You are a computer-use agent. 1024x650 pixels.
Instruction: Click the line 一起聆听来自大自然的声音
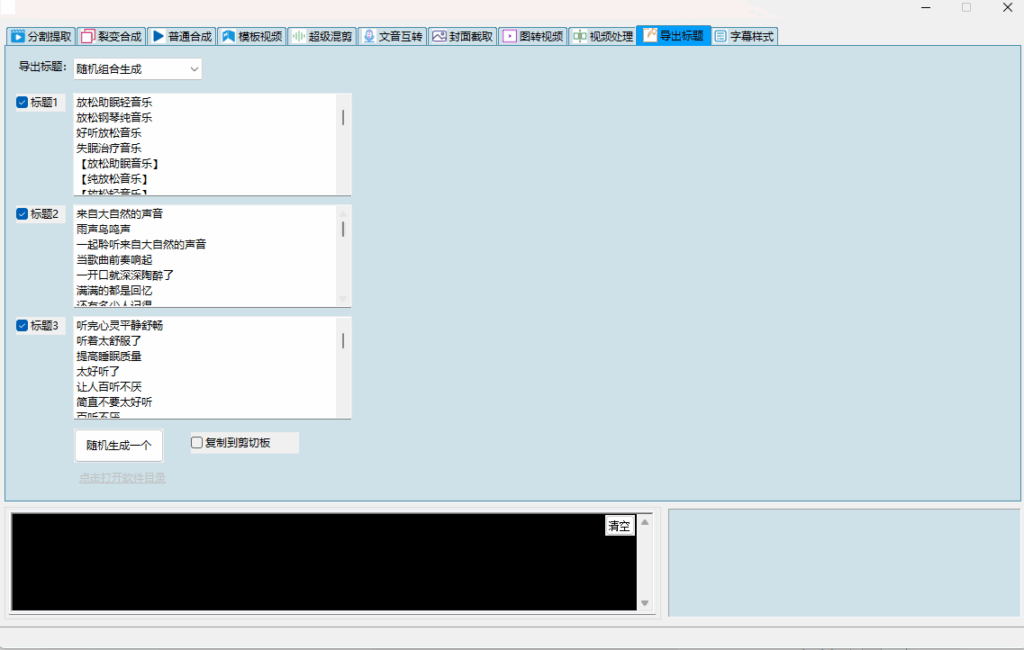click(x=141, y=245)
